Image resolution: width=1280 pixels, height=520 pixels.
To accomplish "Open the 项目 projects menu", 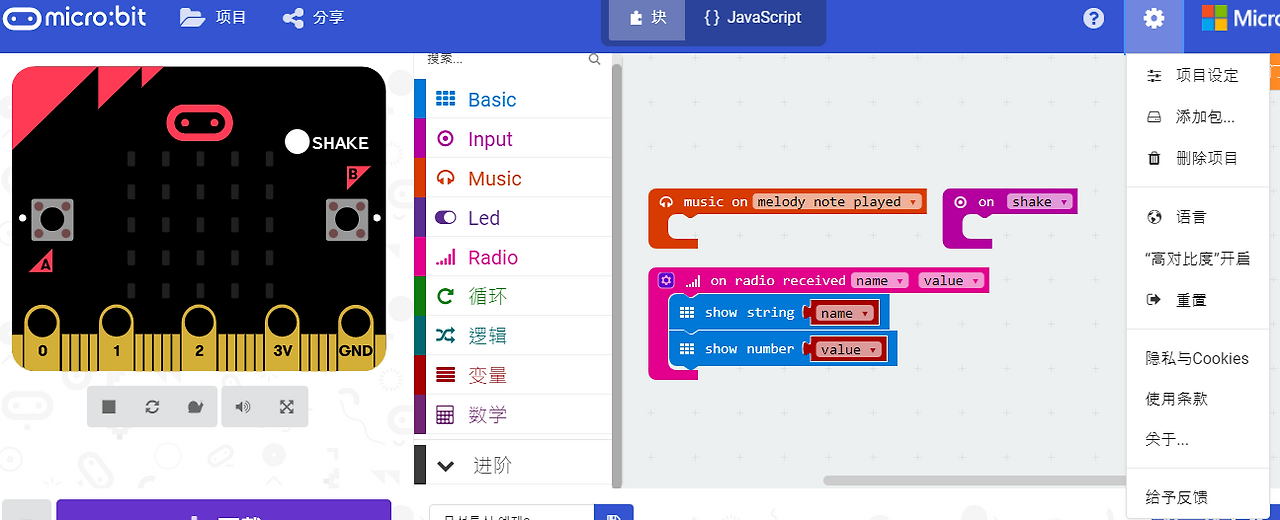I will coord(213,17).
